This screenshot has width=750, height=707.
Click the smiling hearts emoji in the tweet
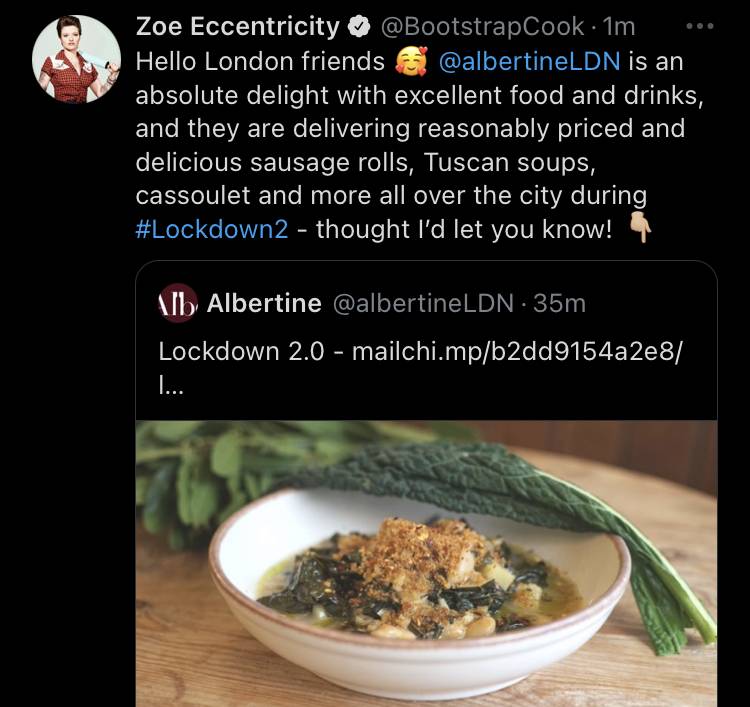(411, 62)
